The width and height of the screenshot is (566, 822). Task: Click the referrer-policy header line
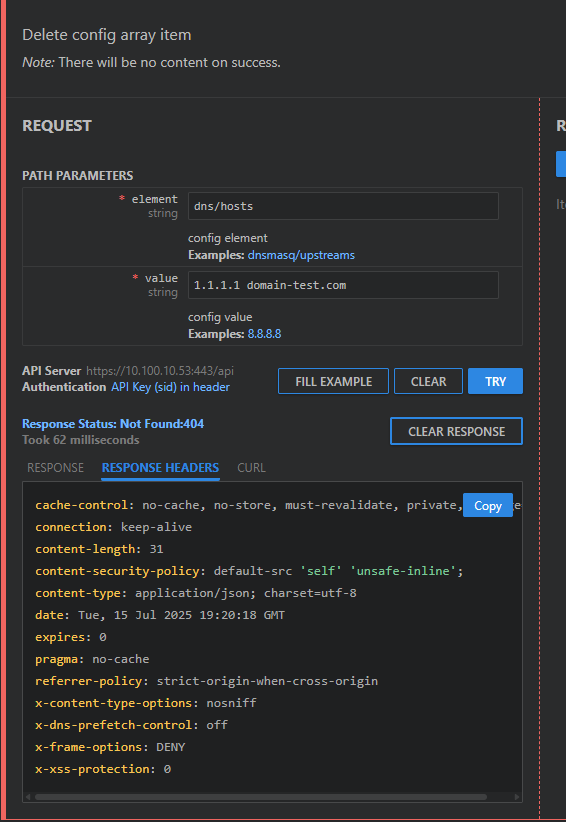pos(206,681)
